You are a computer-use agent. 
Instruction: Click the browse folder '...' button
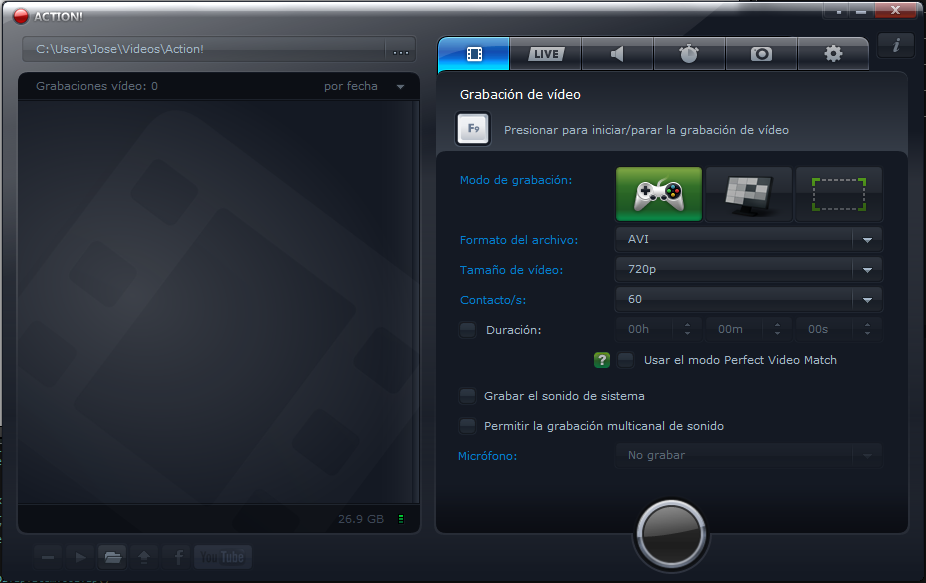(401, 51)
